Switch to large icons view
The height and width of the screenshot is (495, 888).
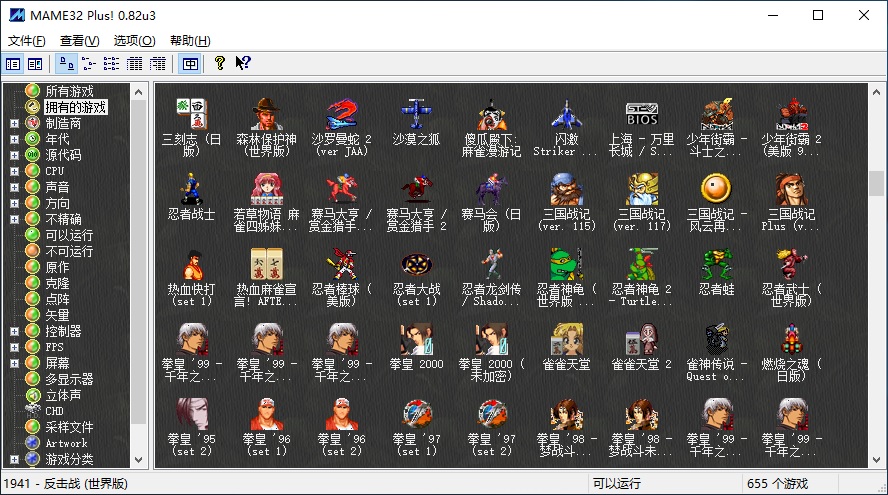pyautogui.click(x=67, y=64)
